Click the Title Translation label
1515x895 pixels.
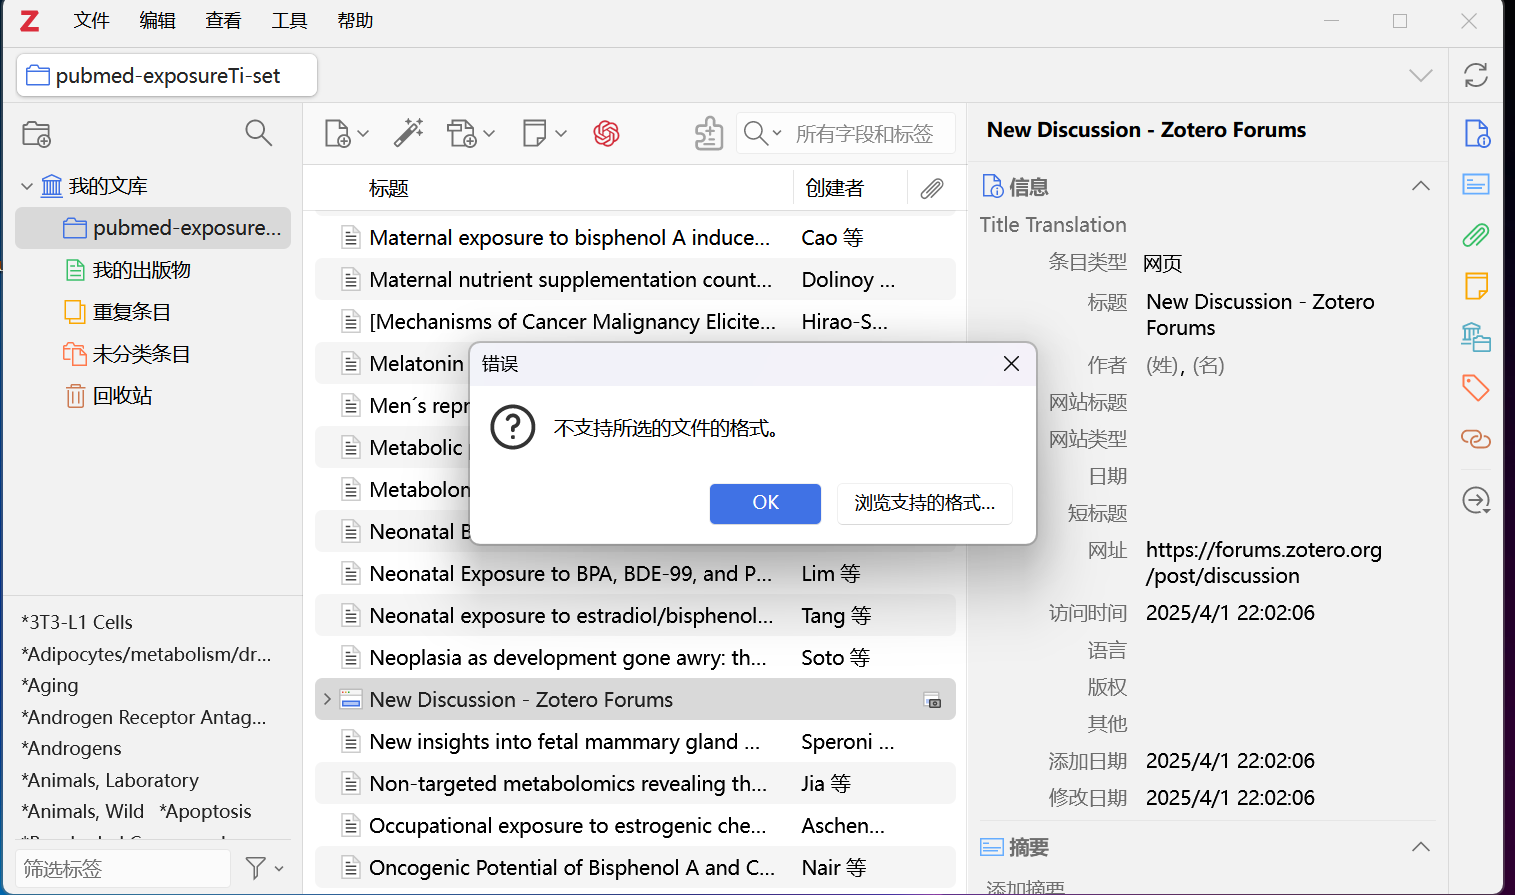(1053, 225)
